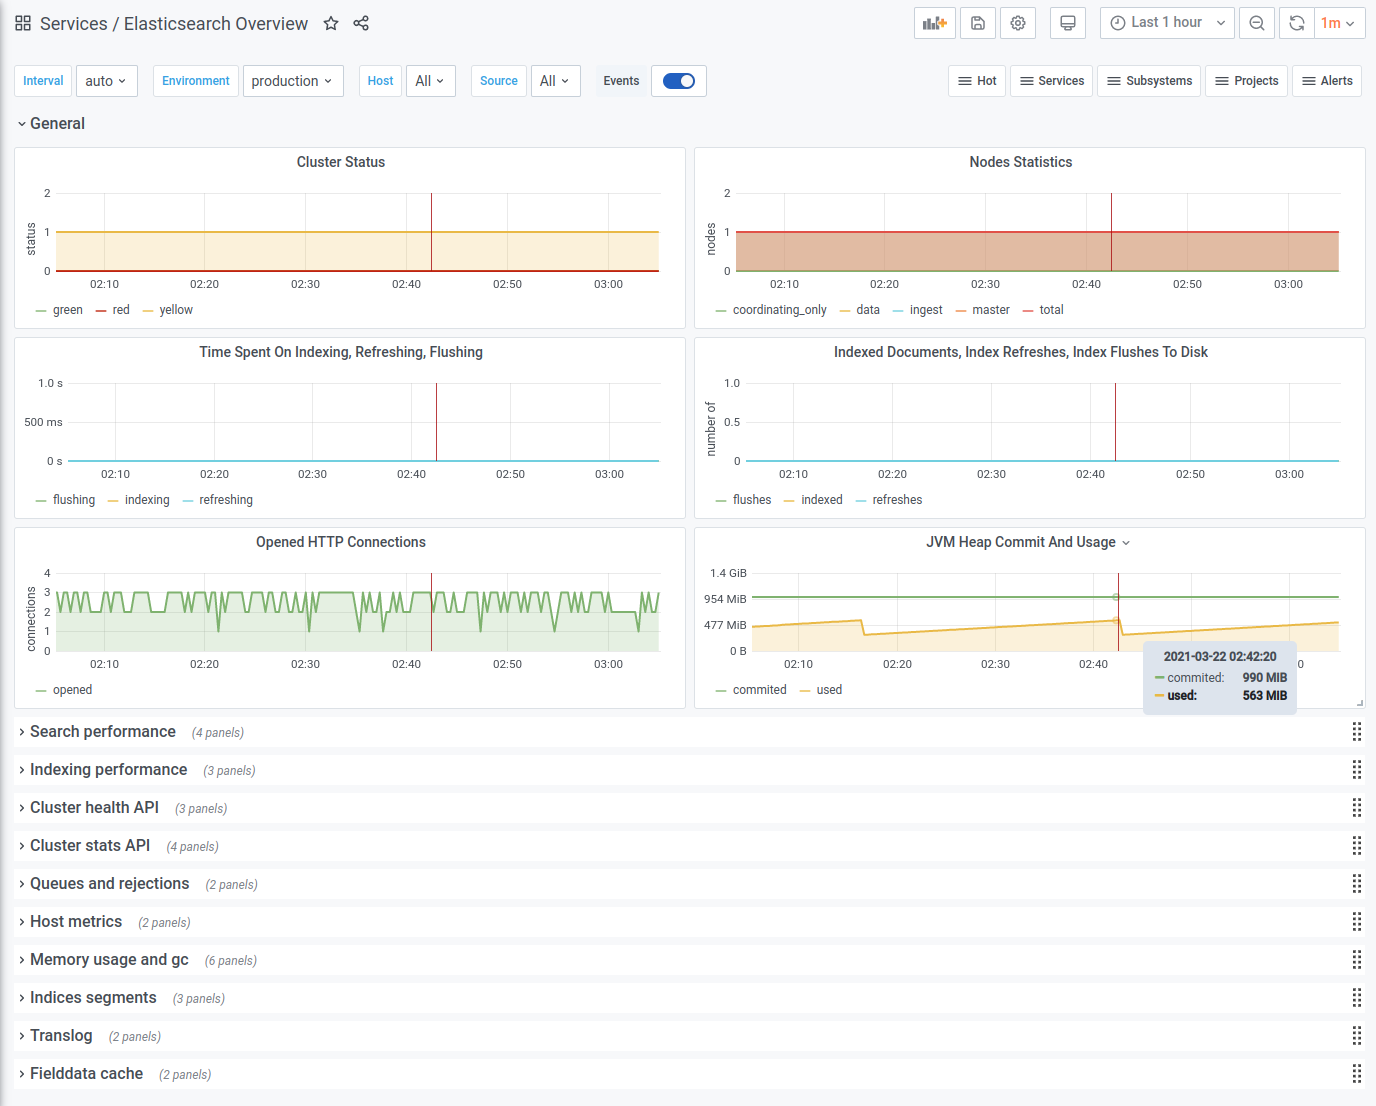1376x1106 pixels.
Task: Open dashboard search via grid icon
Action: point(23,23)
